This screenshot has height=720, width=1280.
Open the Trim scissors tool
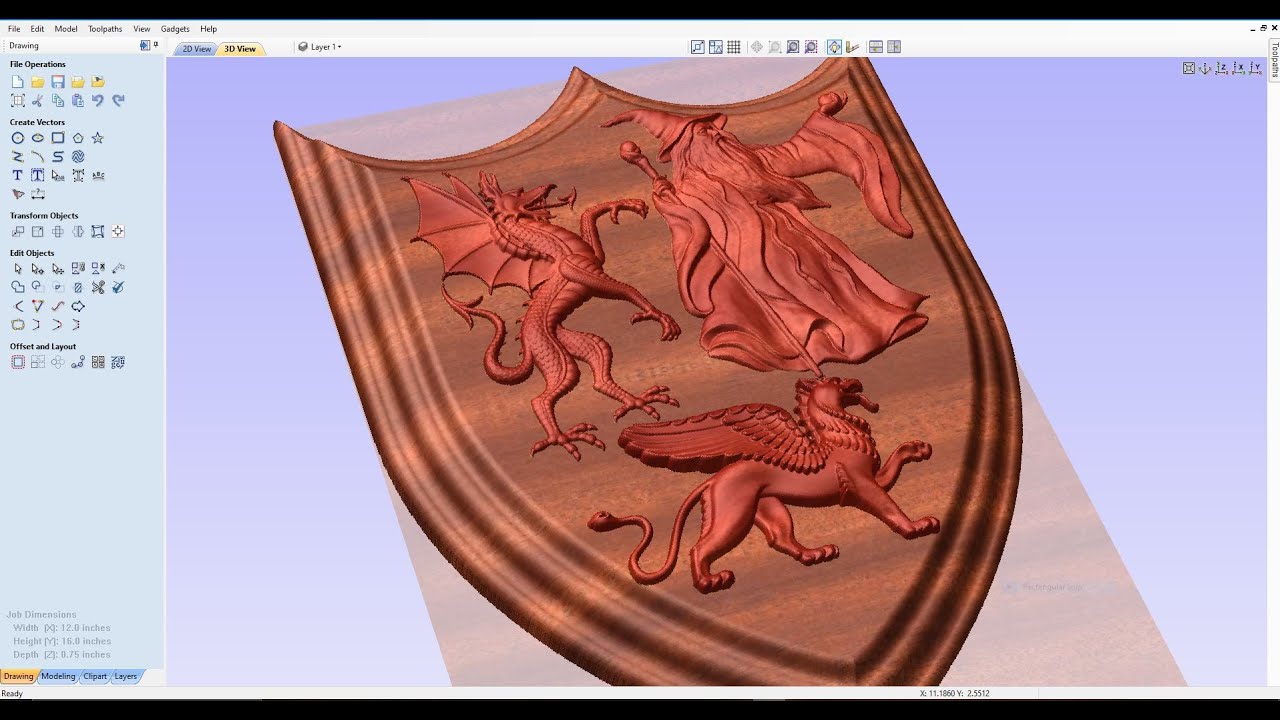[x=98, y=287]
